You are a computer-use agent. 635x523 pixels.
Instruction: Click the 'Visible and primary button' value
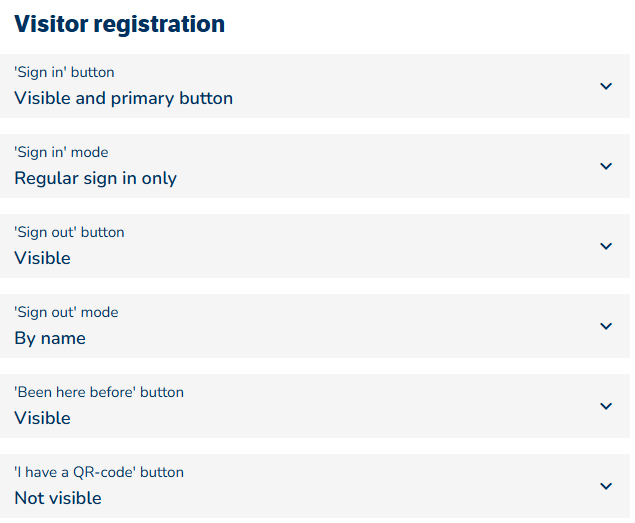pyautogui.click(x=123, y=98)
